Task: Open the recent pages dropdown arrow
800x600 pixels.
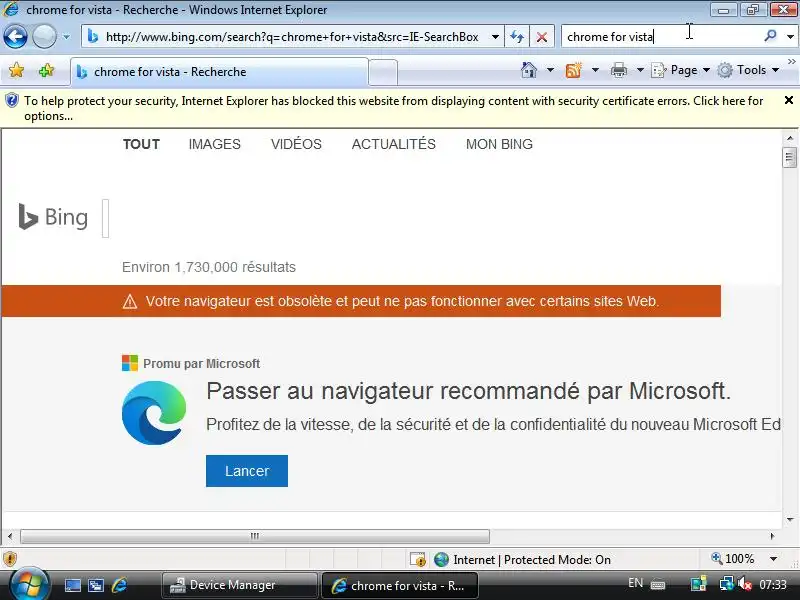Action: point(66,37)
